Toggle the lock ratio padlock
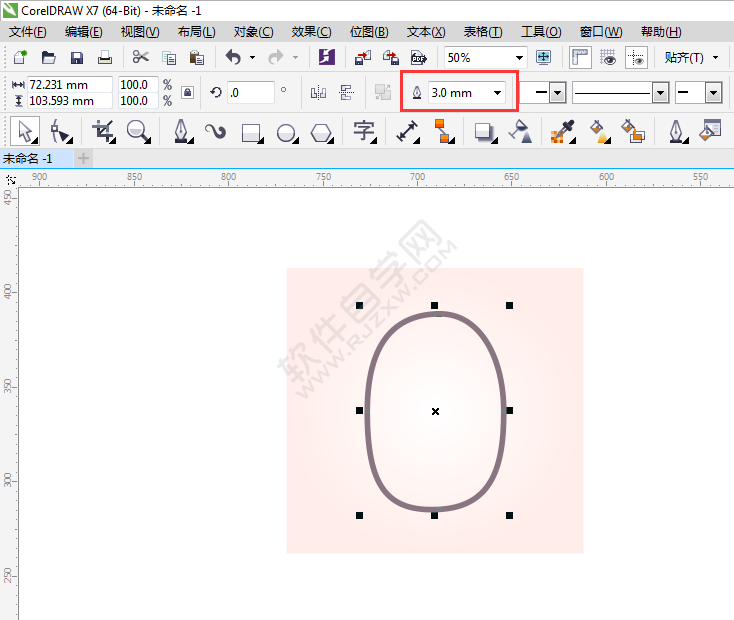 187,92
